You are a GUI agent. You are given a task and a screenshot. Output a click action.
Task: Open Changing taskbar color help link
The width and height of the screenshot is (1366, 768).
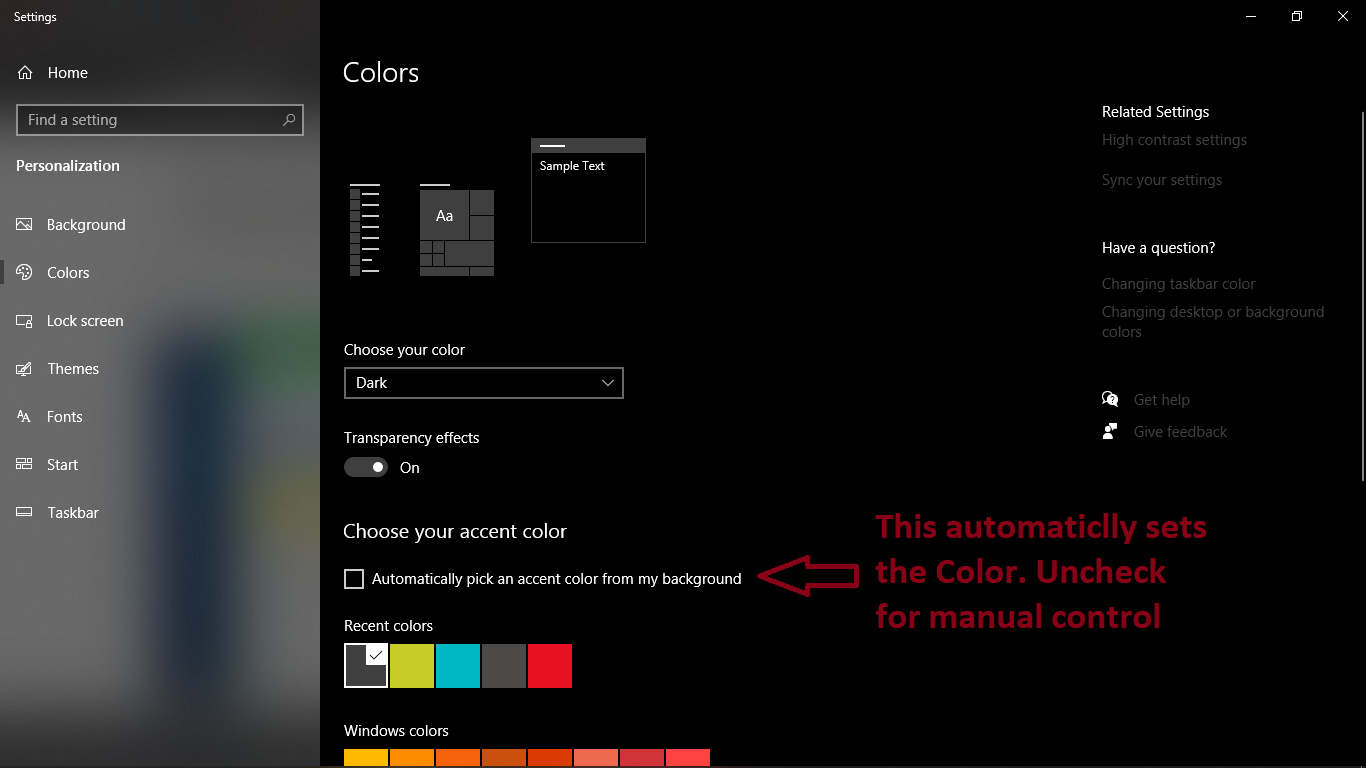coord(1178,284)
